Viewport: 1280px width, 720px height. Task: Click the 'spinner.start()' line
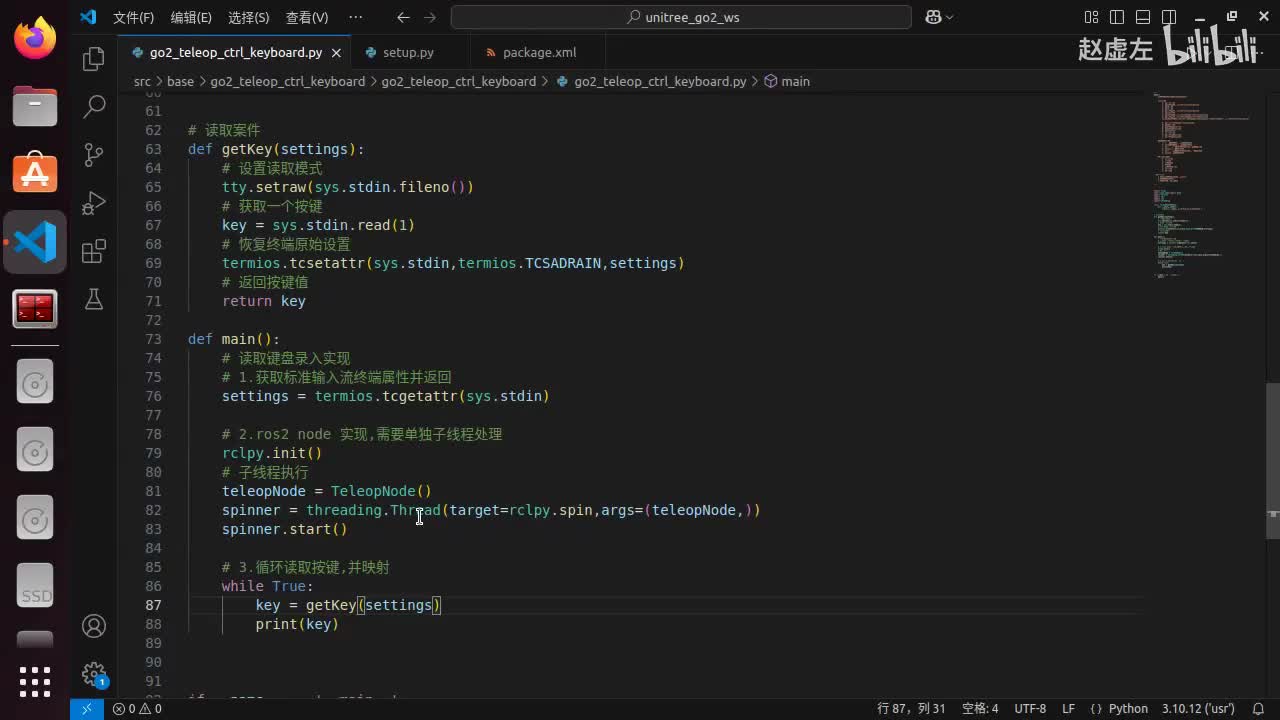tap(285, 529)
